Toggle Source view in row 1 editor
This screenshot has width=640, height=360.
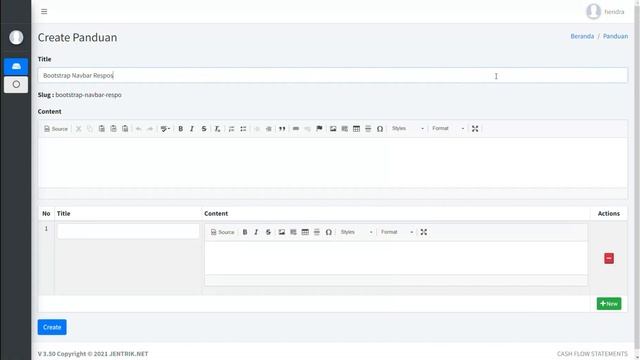coord(222,232)
